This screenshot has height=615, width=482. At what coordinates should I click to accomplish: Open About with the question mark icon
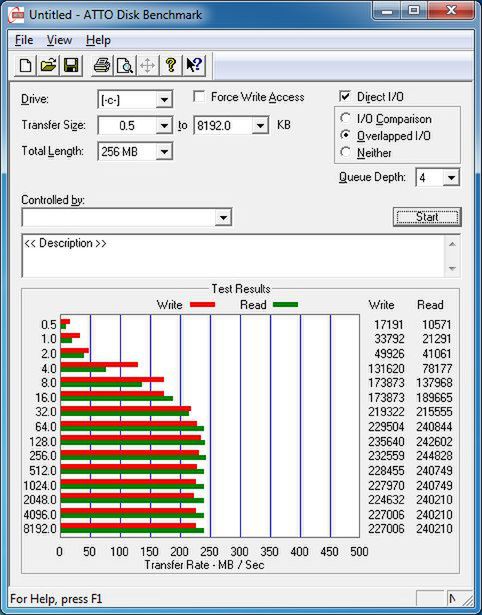tap(171, 65)
